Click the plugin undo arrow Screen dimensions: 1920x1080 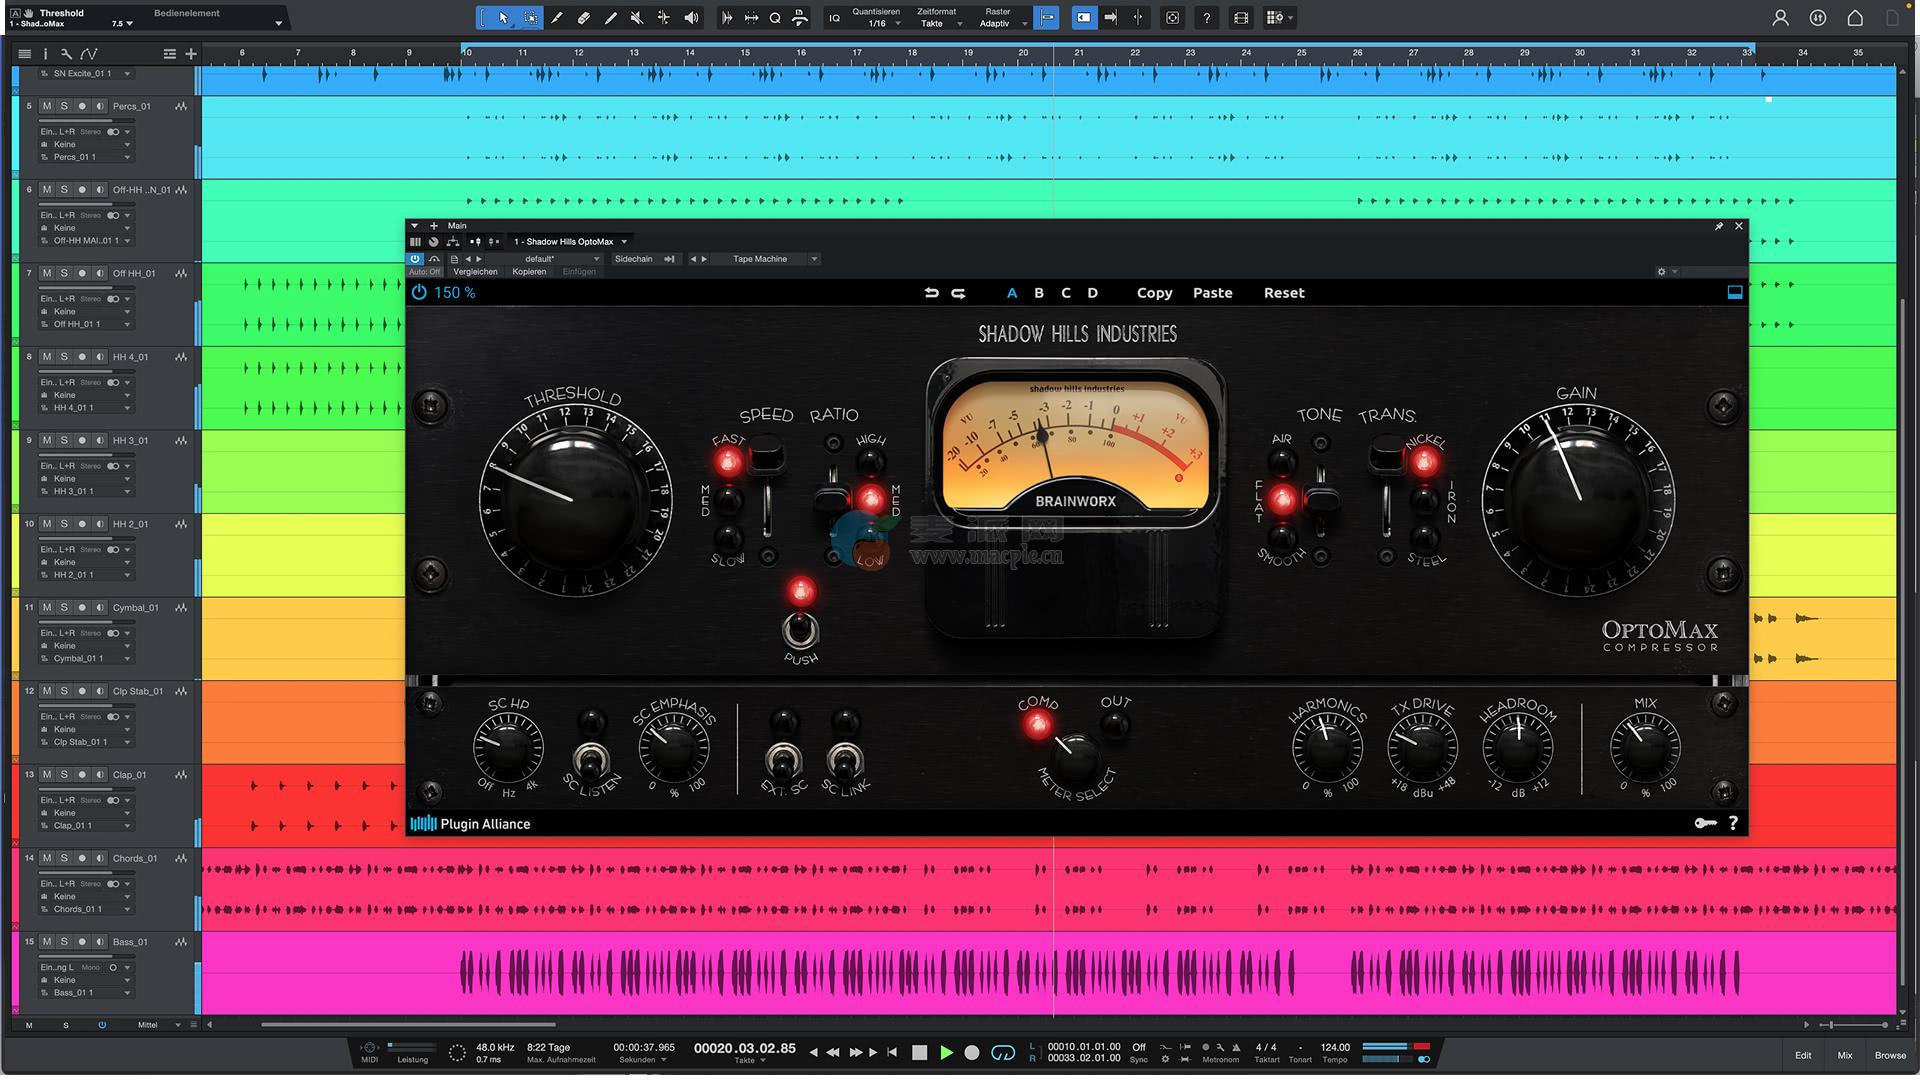tap(931, 293)
